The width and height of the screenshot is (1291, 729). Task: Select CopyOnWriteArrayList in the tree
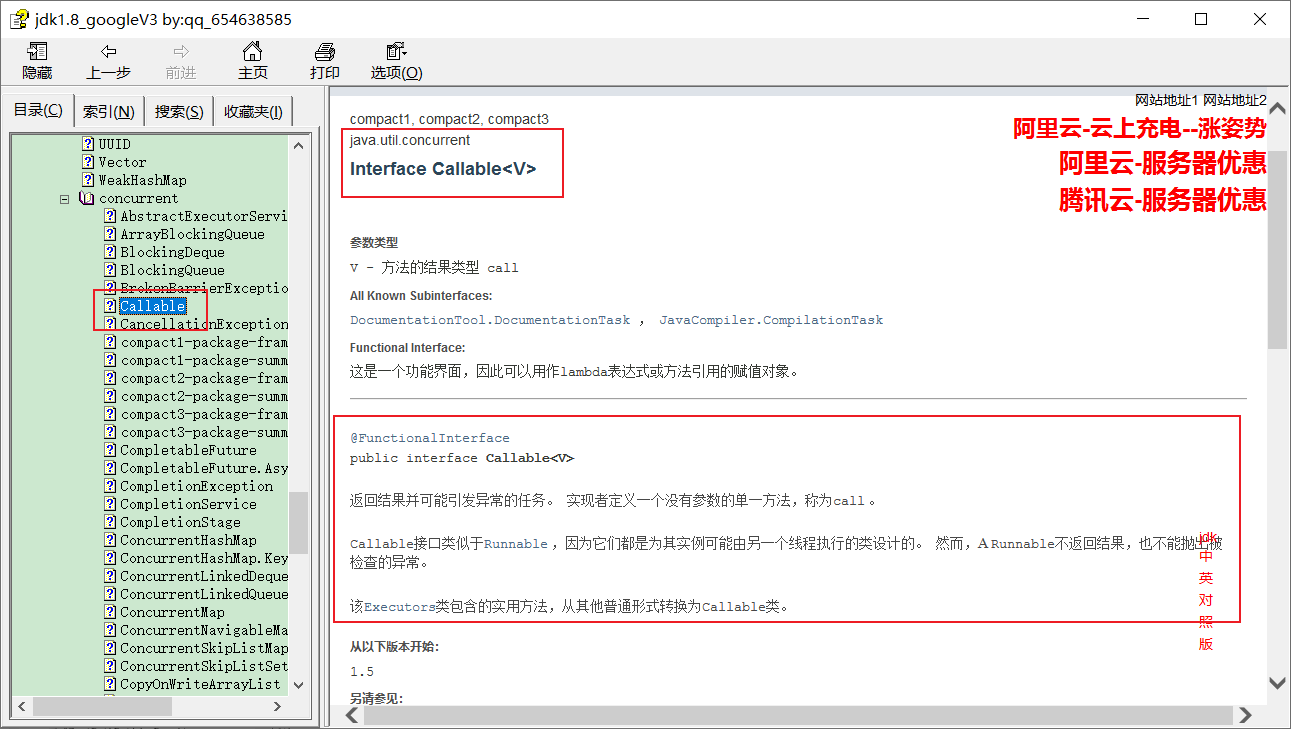pos(200,684)
